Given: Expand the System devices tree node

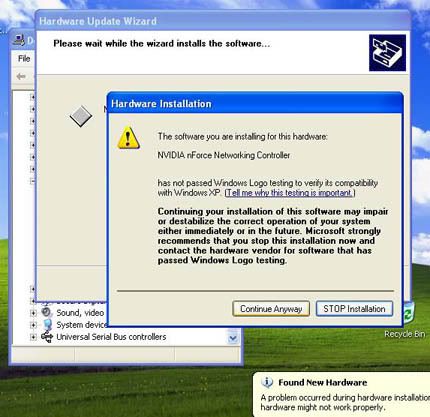Looking at the screenshot, I should click(33, 325).
